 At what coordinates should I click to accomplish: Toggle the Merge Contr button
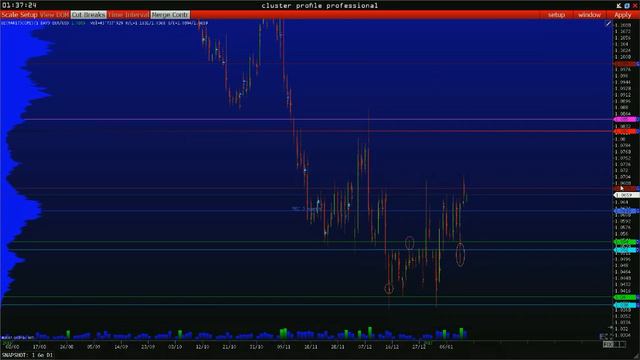(170, 15)
